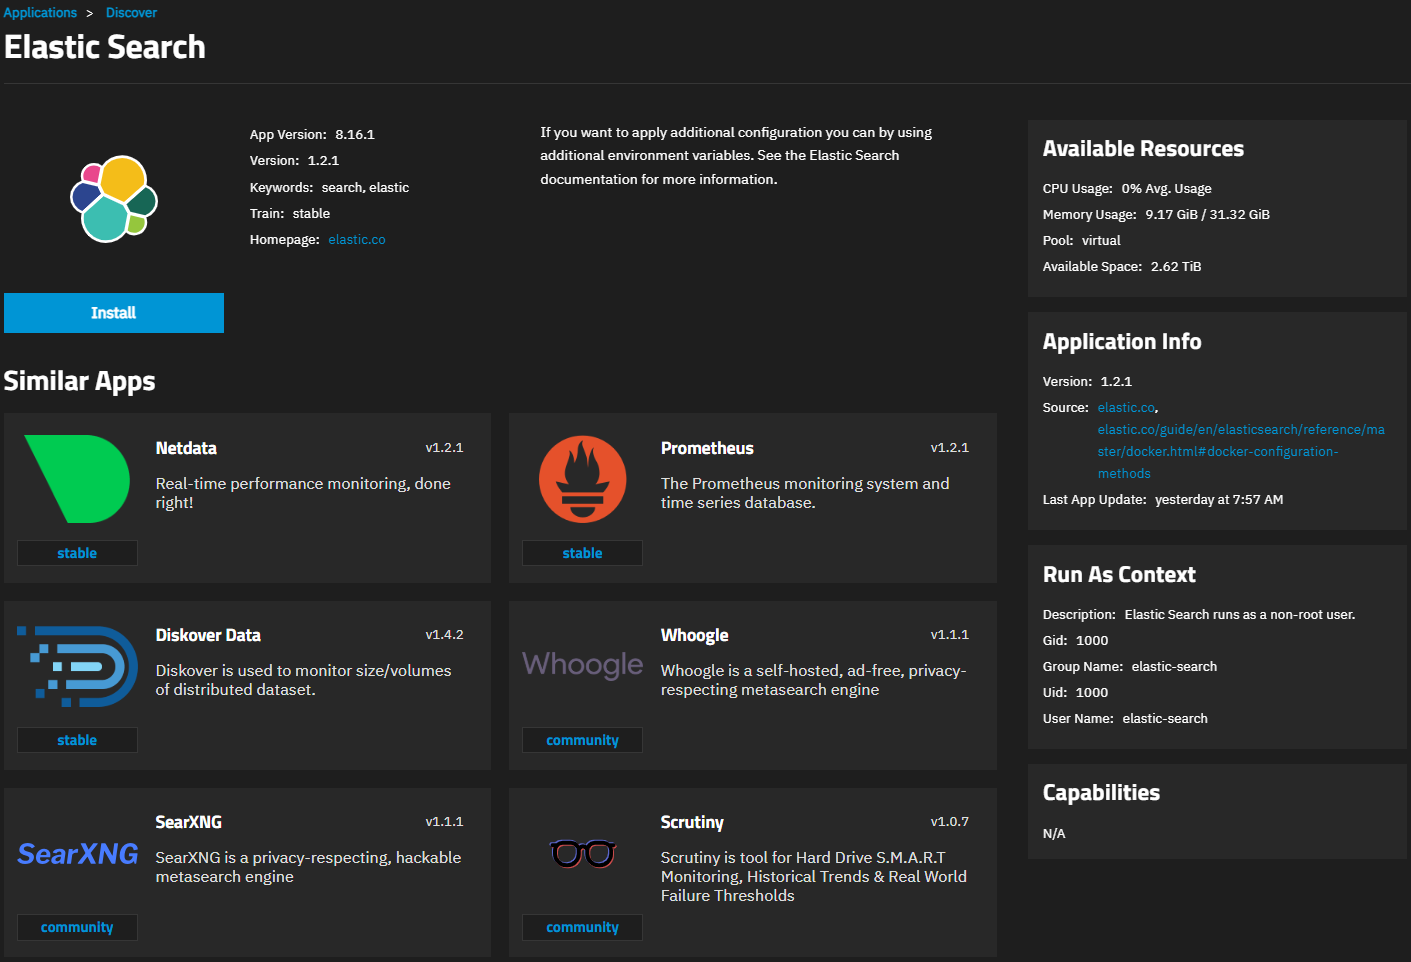Click the Train stable text
The height and width of the screenshot is (962, 1411).
[290, 214]
